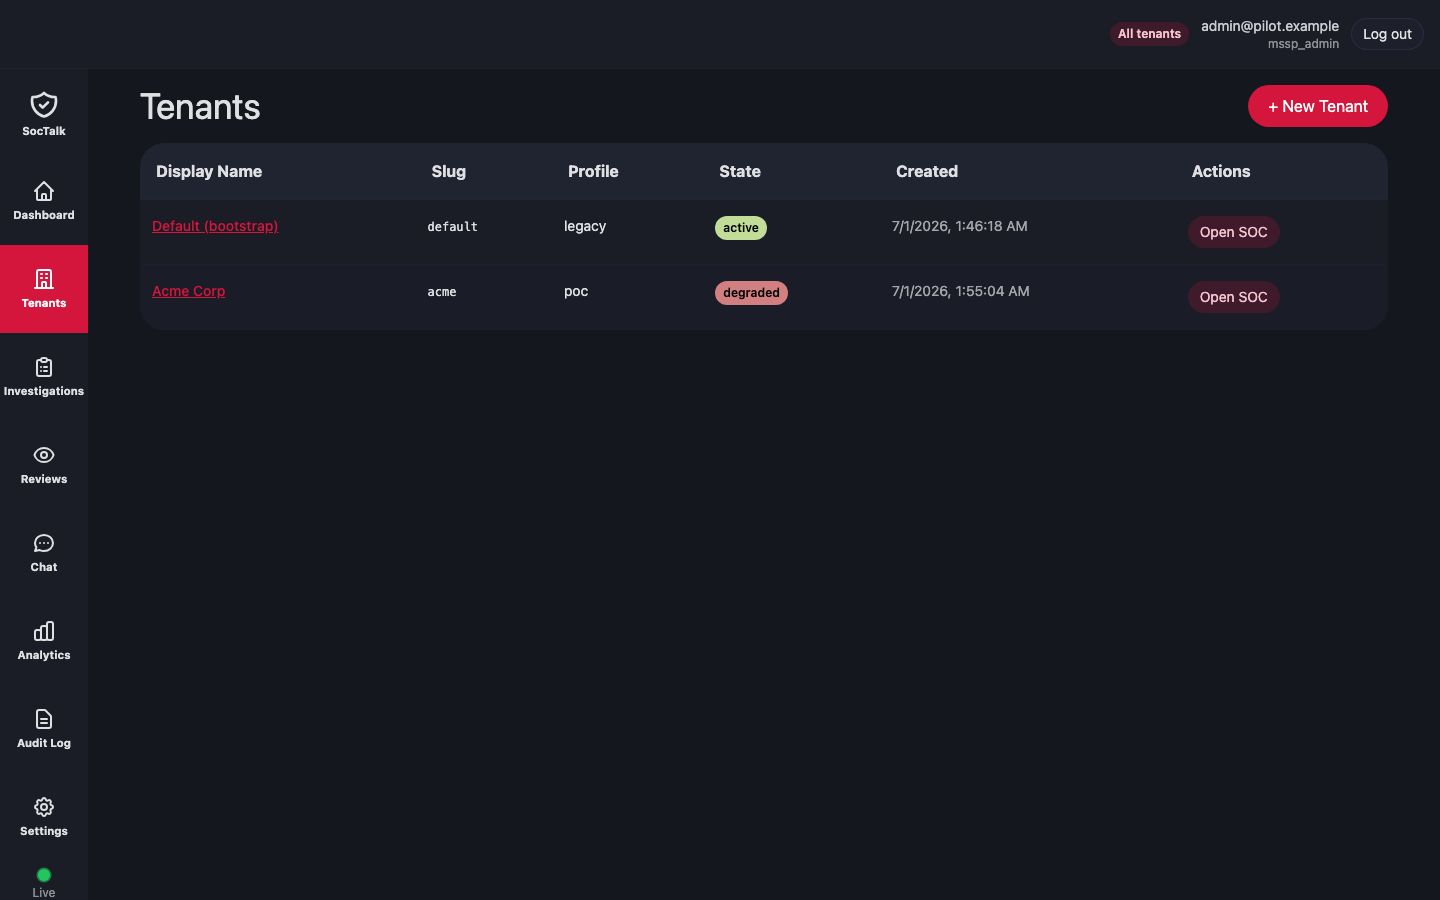The height and width of the screenshot is (900, 1440).
Task: Open the Default (bootstrap) tenant link
Action: [x=215, y=226]
